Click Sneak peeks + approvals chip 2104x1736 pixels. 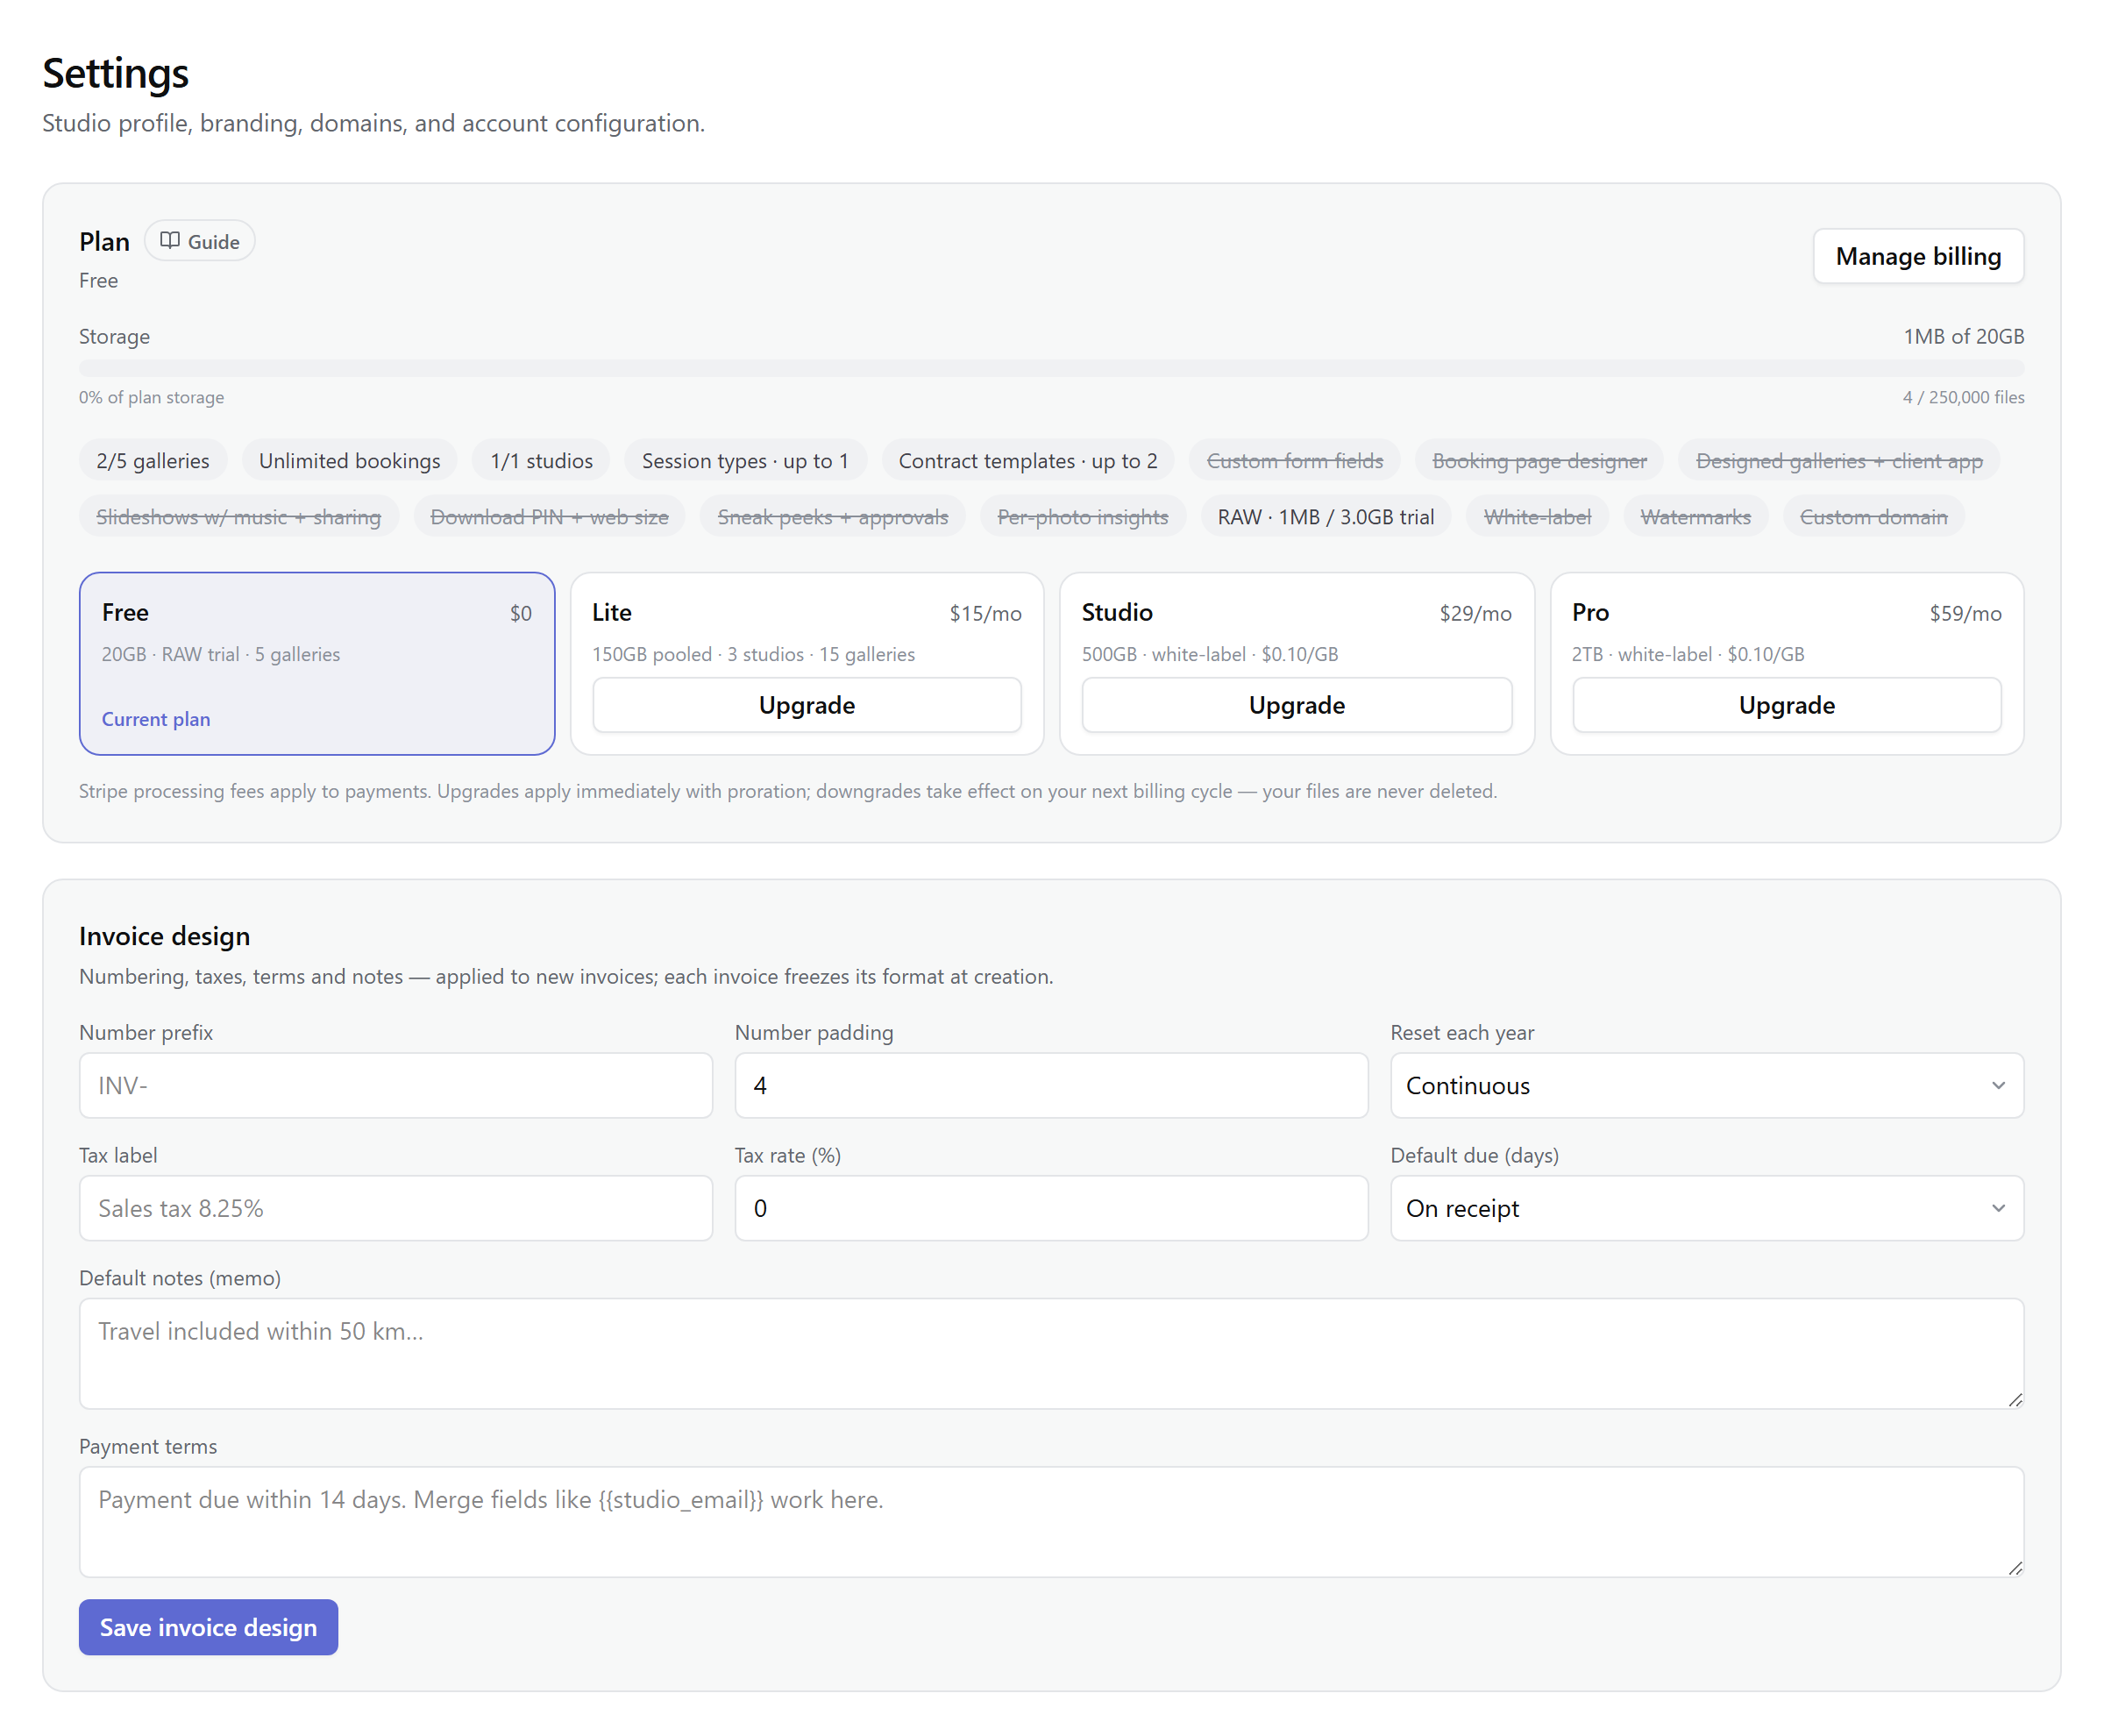click(832, 517)
